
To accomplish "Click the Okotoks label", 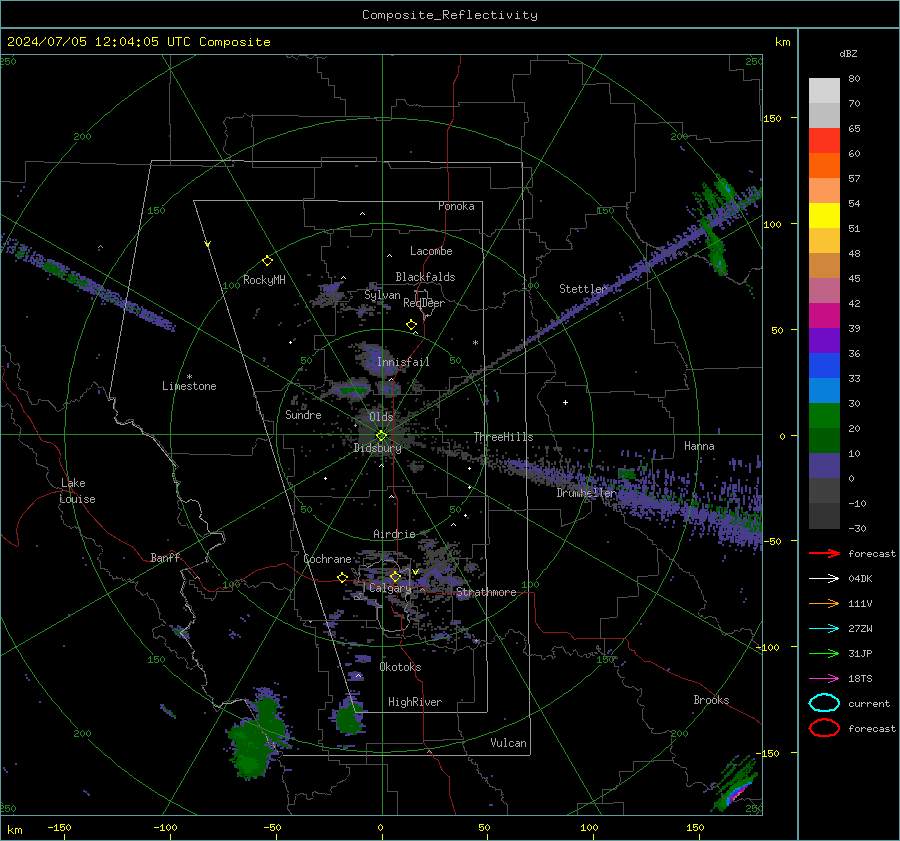I will pos(400,667).
